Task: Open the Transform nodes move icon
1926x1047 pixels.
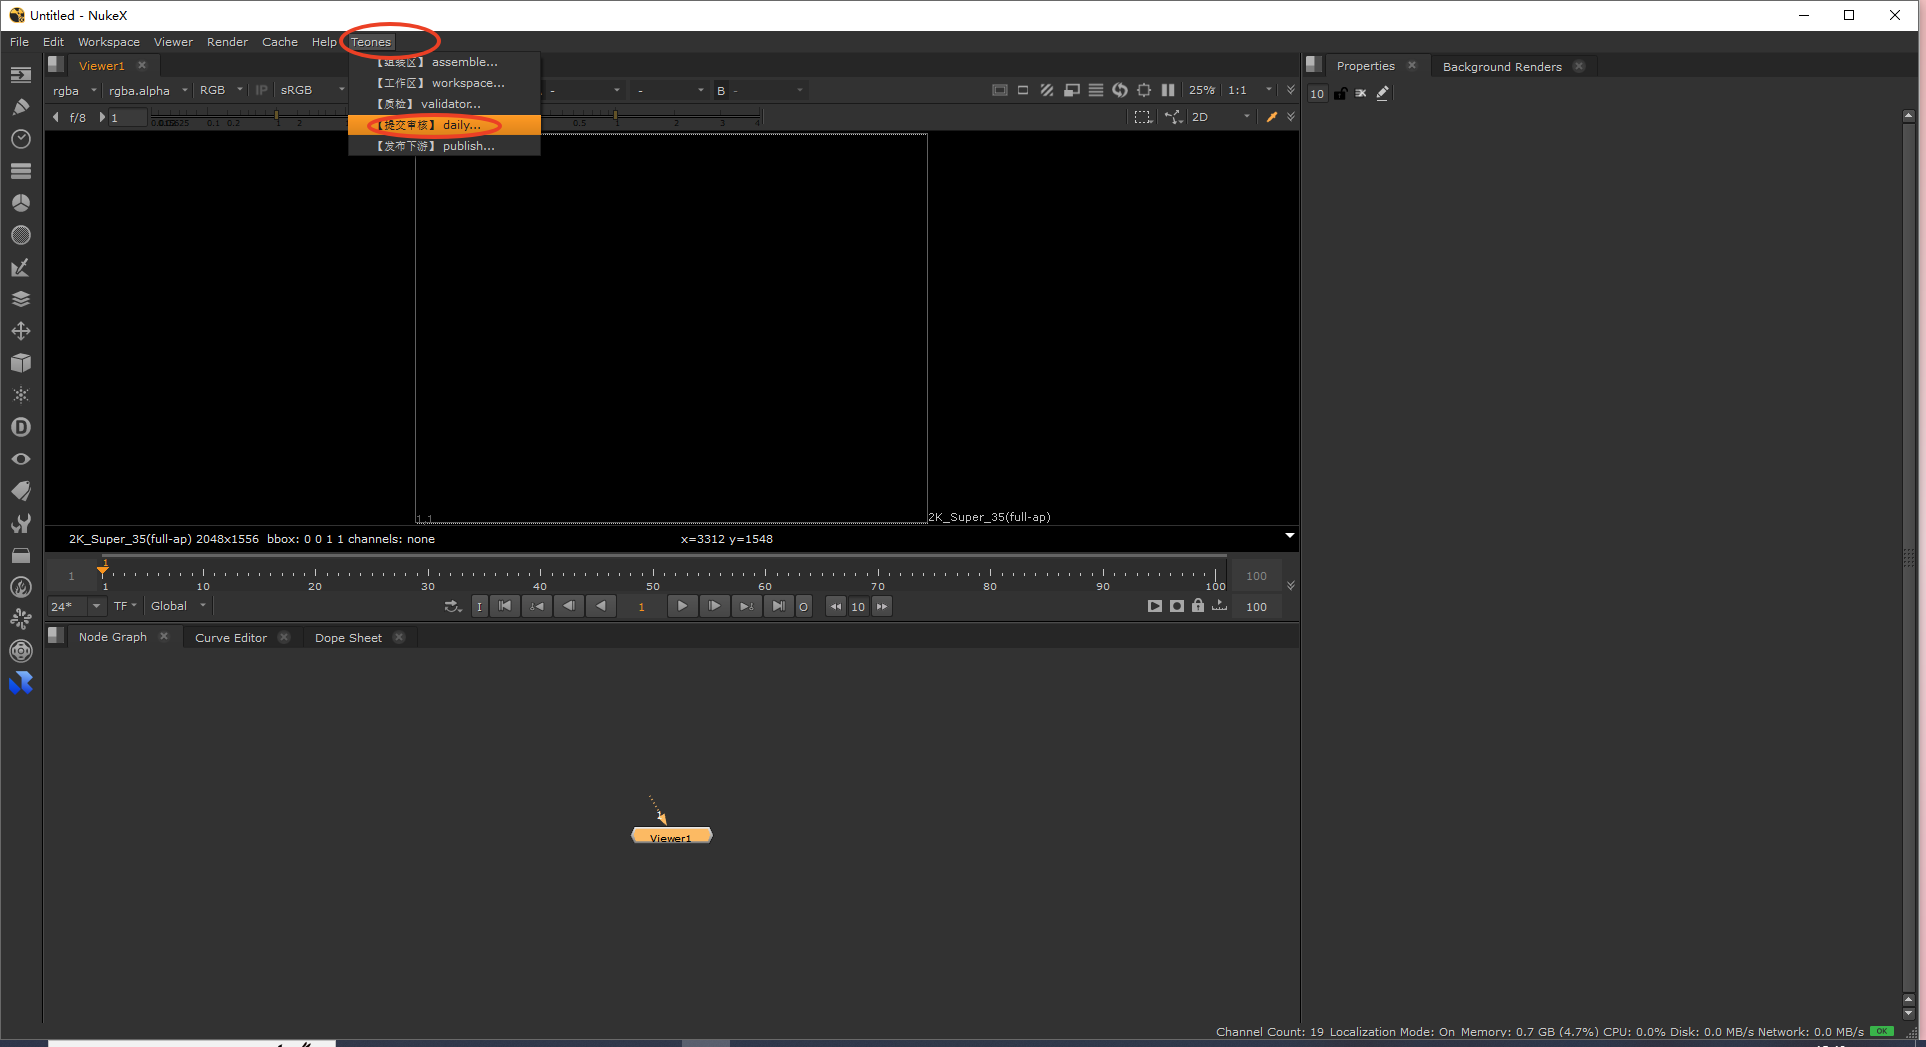Action: click(x=20, y=331)
